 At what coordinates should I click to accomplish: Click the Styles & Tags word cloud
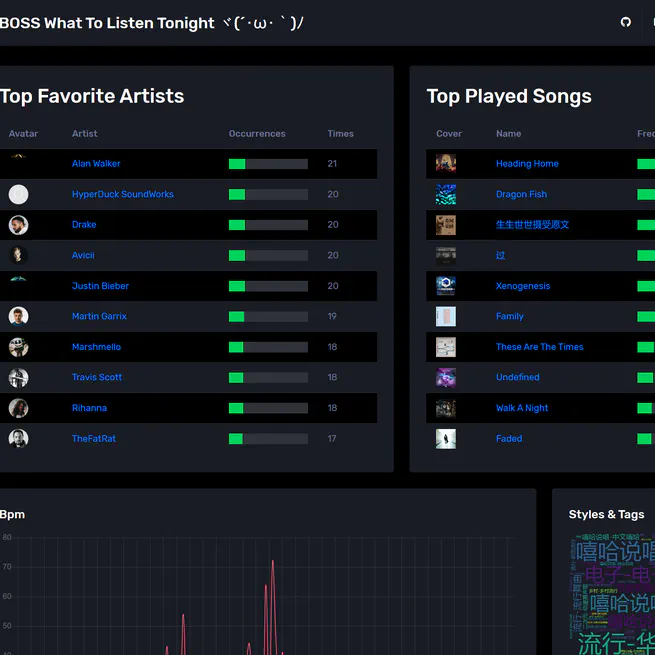[x=612, y=595]
